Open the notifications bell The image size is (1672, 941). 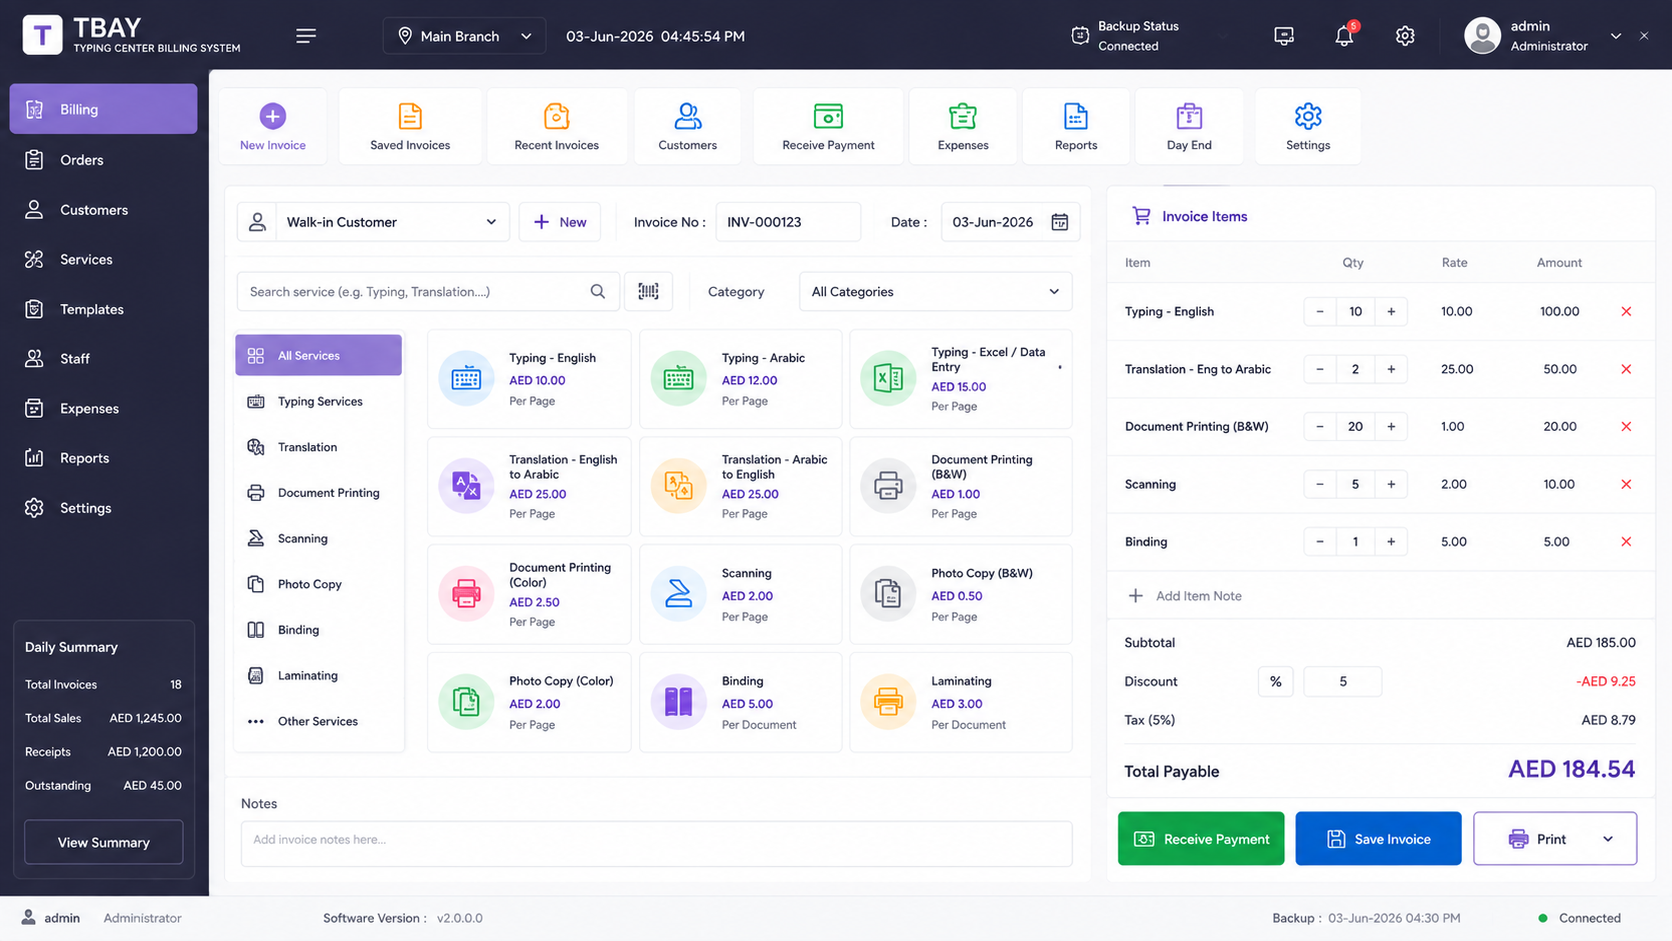coord(1344,36)
